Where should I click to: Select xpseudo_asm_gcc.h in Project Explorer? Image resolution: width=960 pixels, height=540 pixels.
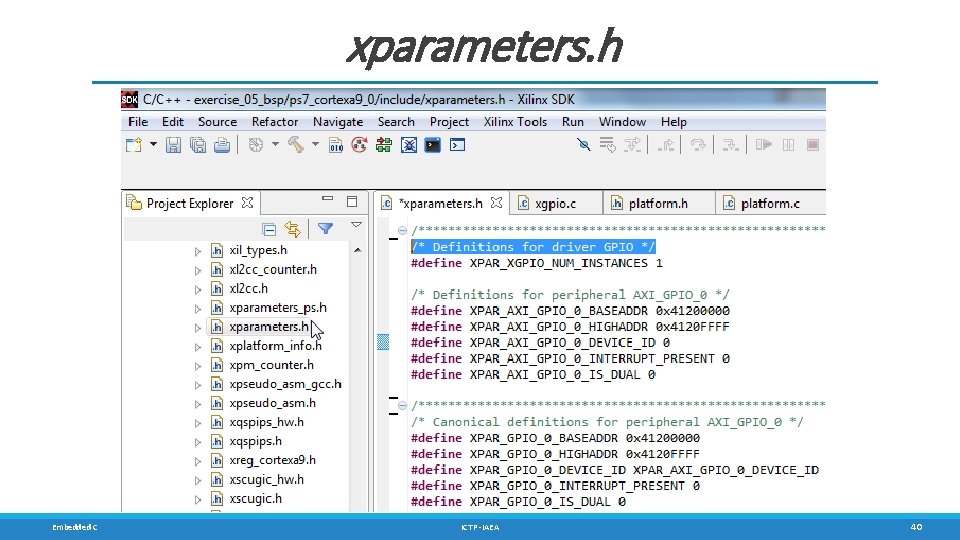[x=285, y=384]
